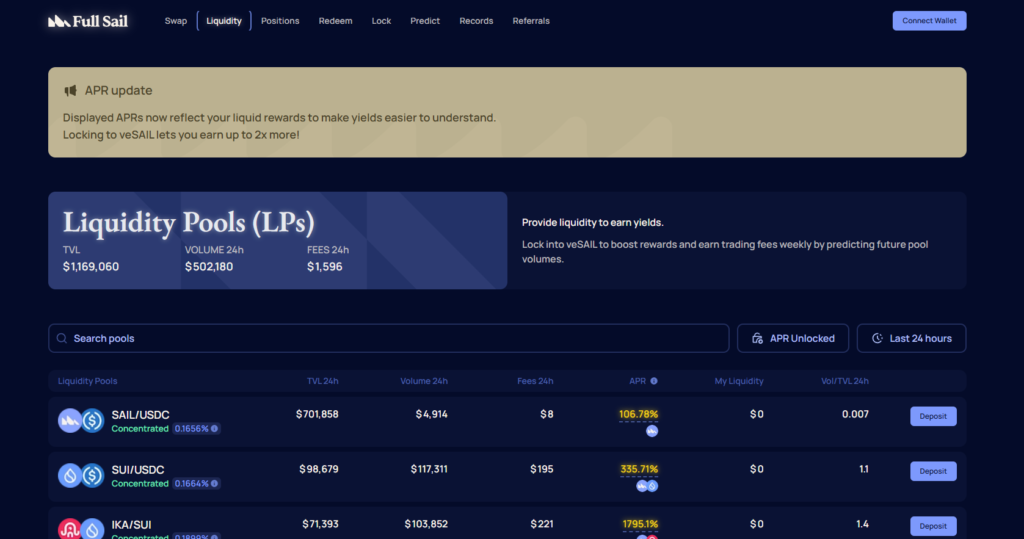Screen dimensions: 1024x539
Task: Sort the pools by Volume 24h column
Action: 424,381
